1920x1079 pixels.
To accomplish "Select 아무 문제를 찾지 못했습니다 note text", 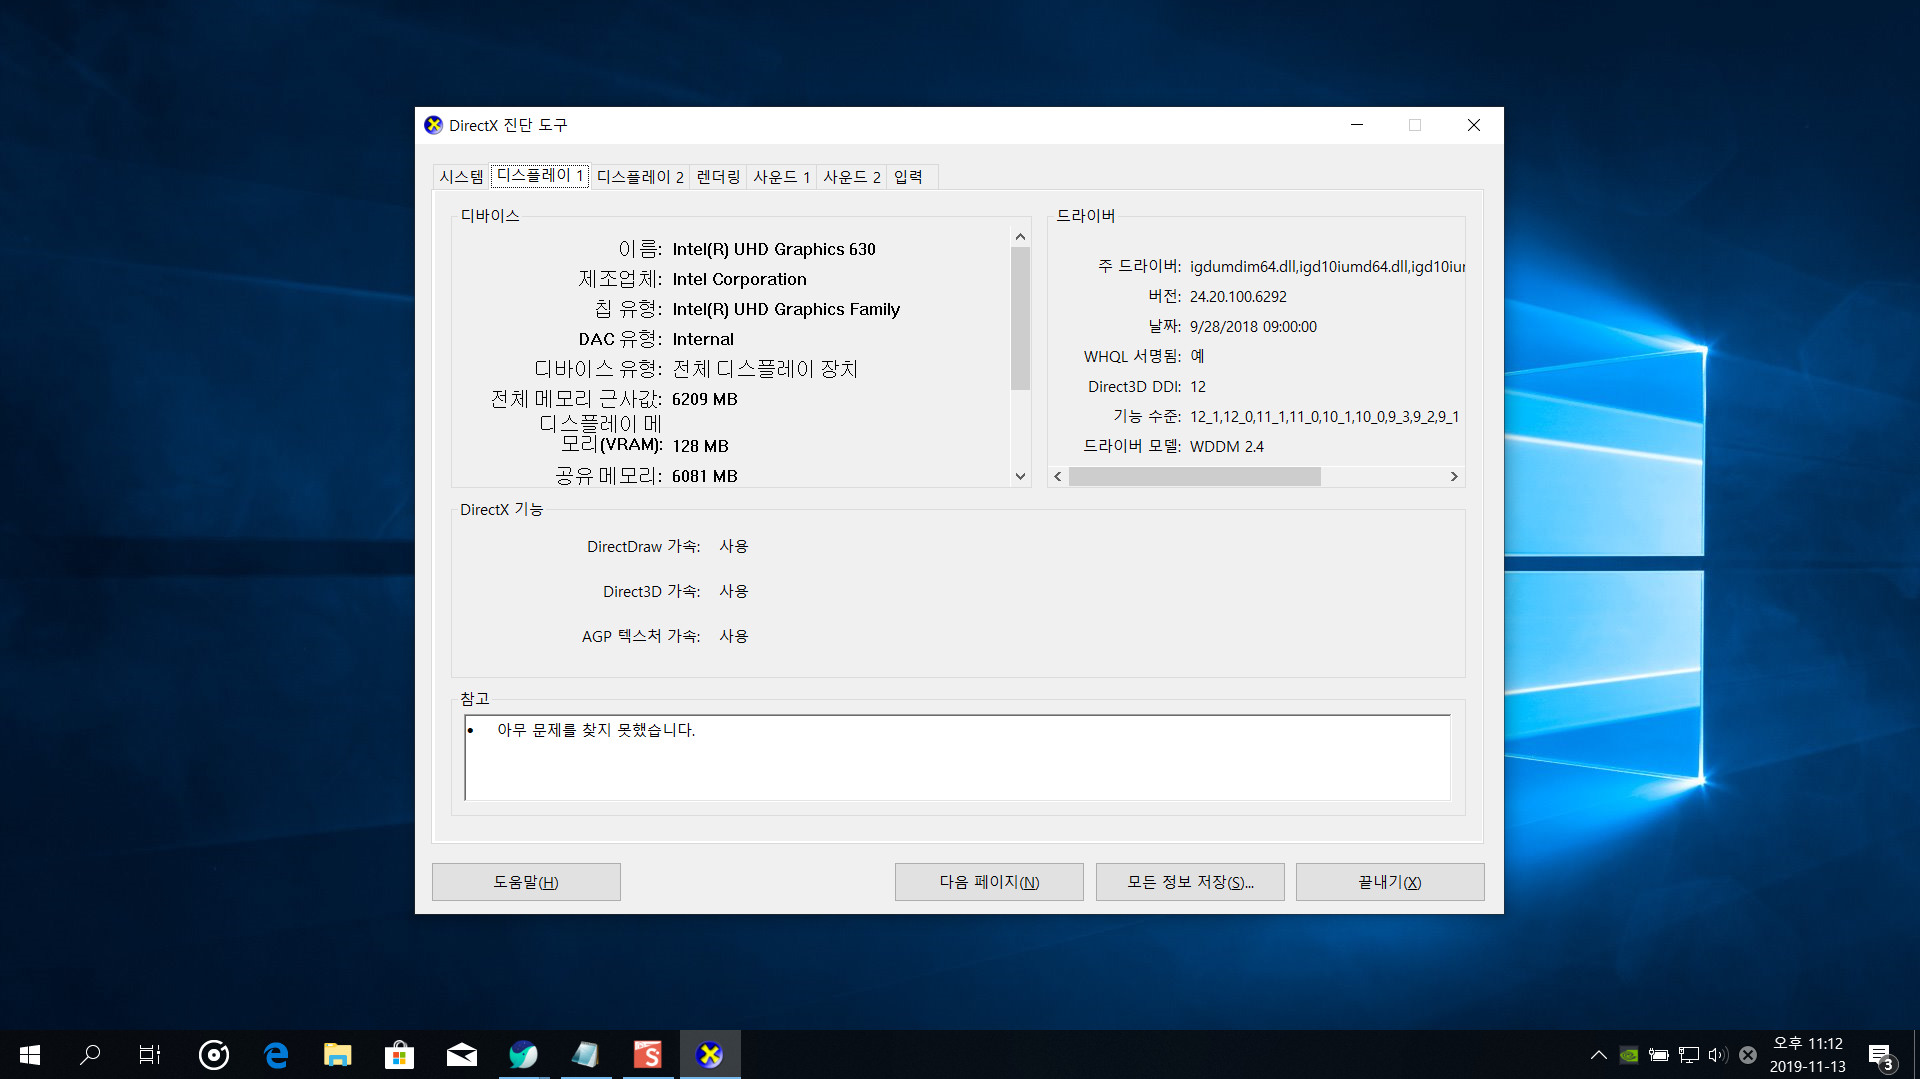I will pyautogui.click(x=596, y=730).
